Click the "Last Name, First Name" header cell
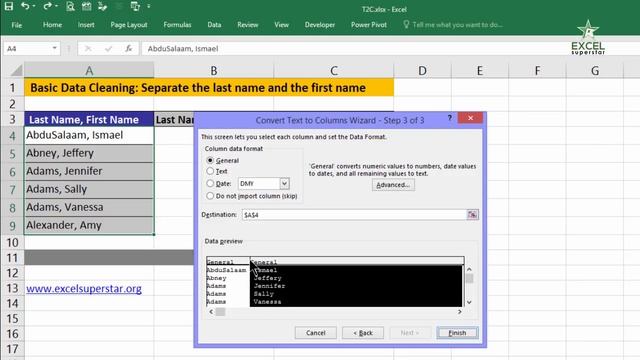640x360 pixels. [89, 119]
